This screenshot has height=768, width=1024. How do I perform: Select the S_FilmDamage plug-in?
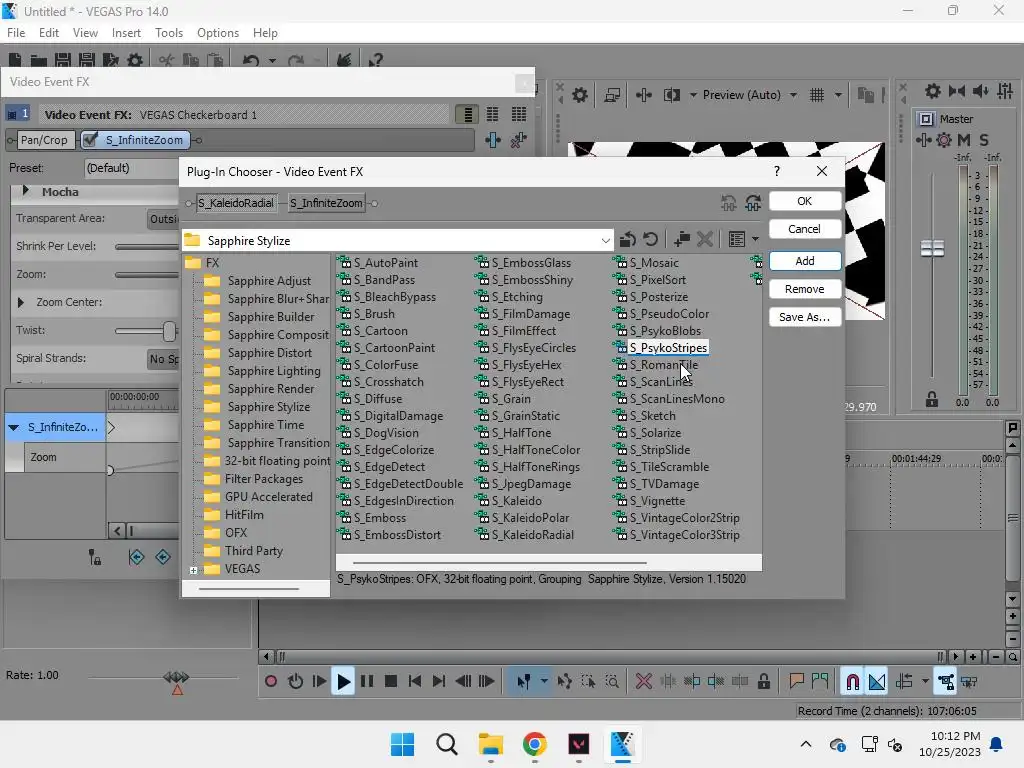pyautogui.click(x=530, y=314)
